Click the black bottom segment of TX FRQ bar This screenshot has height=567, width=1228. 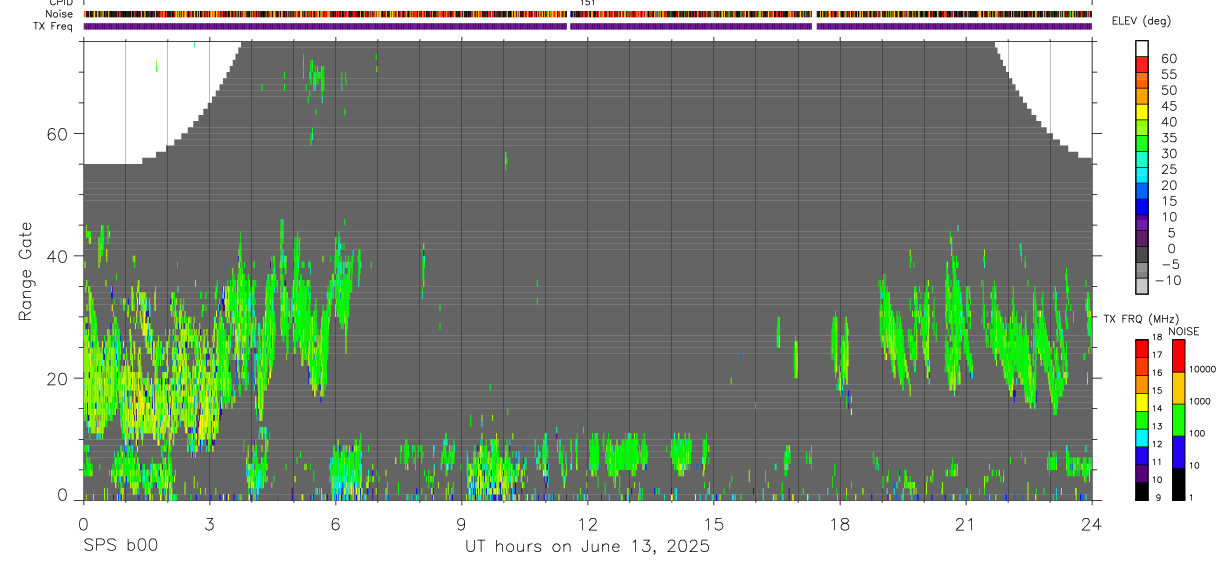1142,491
